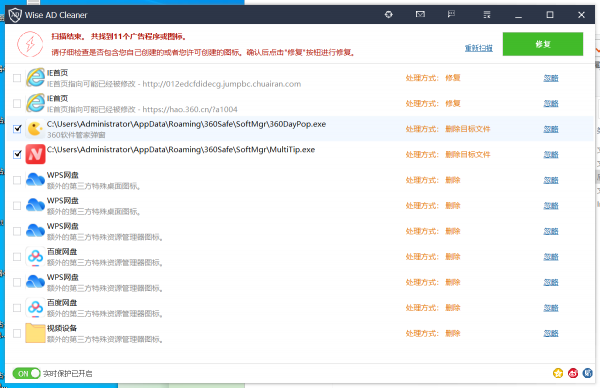Image resolution: width=600 pixels, height=388 pixels.
Task: Open the menu list icon in title bar
Action: click(487, 15)
